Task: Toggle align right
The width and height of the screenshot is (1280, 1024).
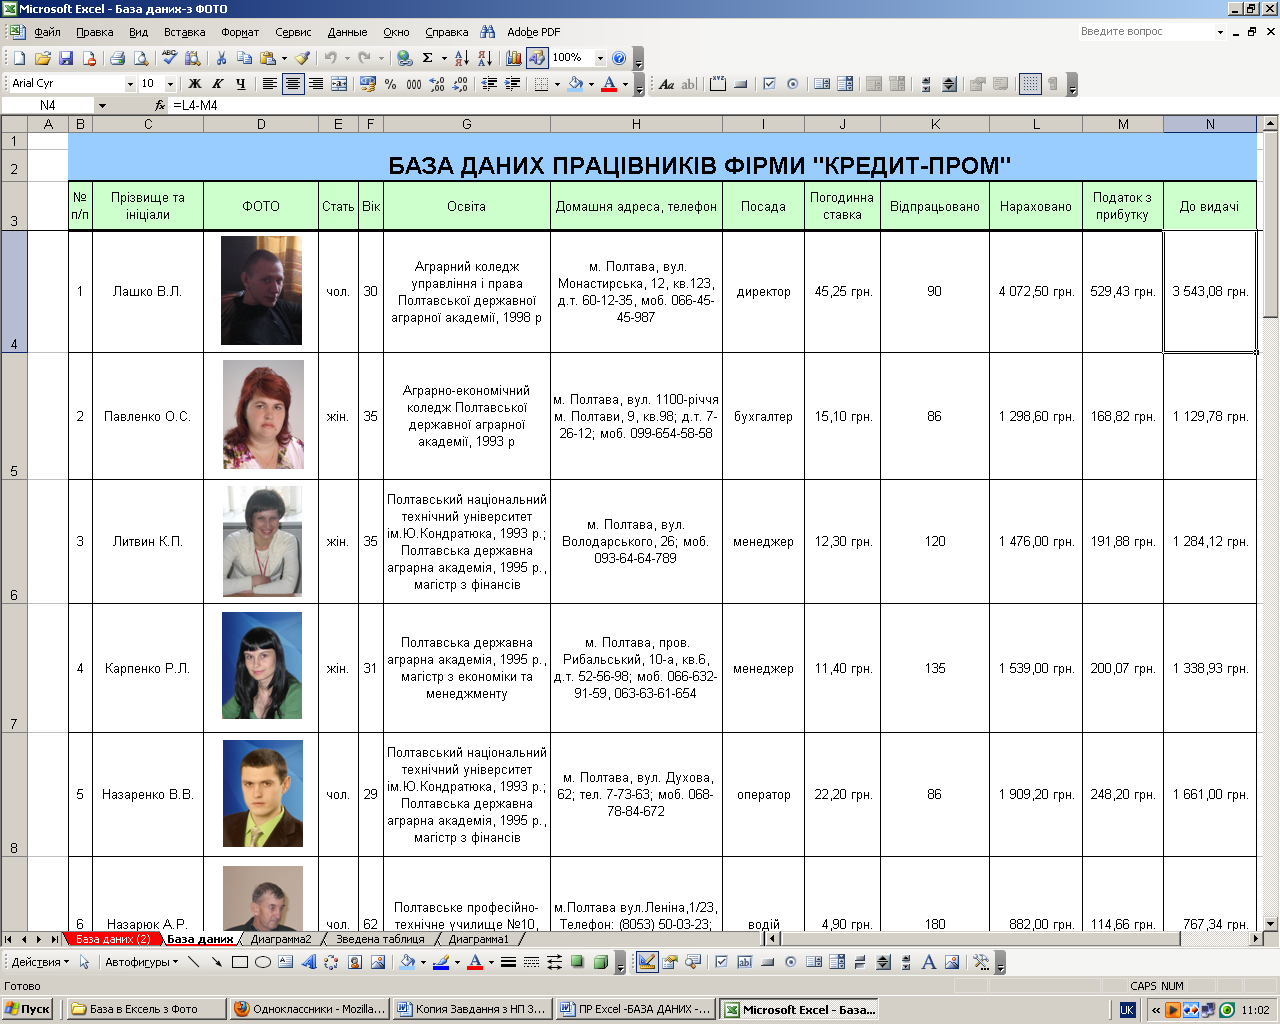Action: [x=315, y=84]
